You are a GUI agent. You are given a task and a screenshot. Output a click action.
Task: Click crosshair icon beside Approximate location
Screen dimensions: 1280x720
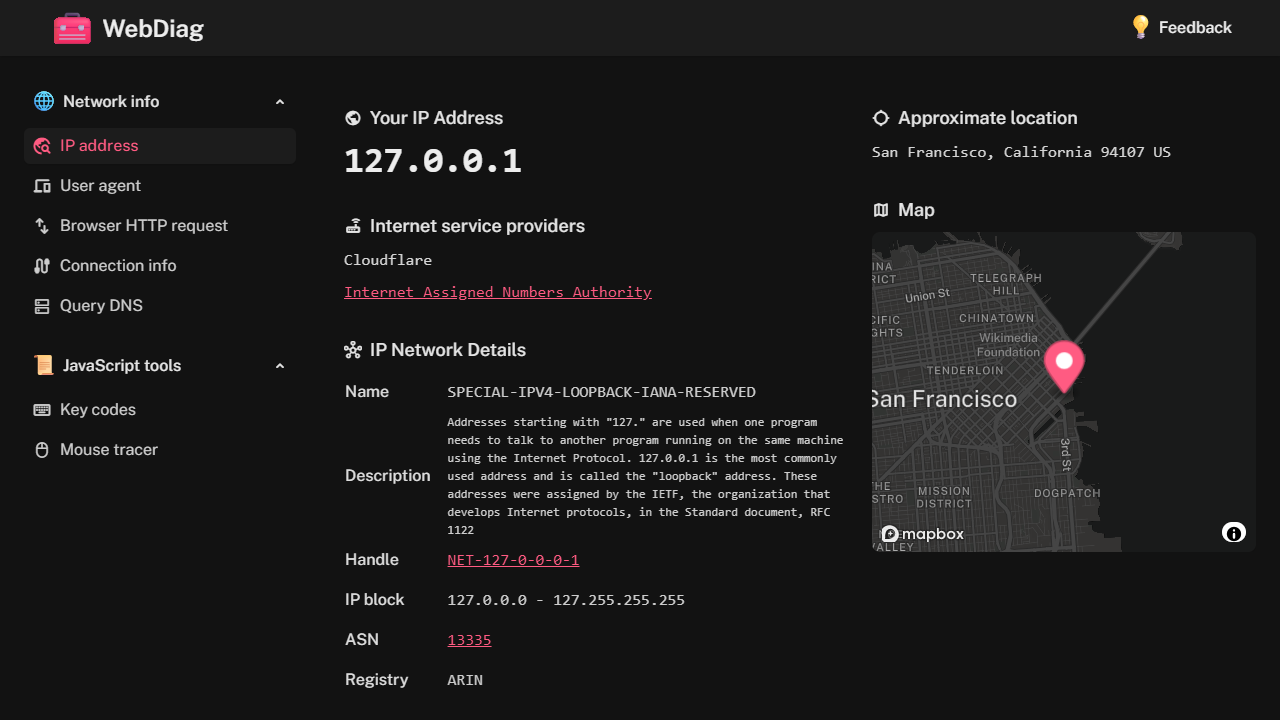tap(880, 118)
